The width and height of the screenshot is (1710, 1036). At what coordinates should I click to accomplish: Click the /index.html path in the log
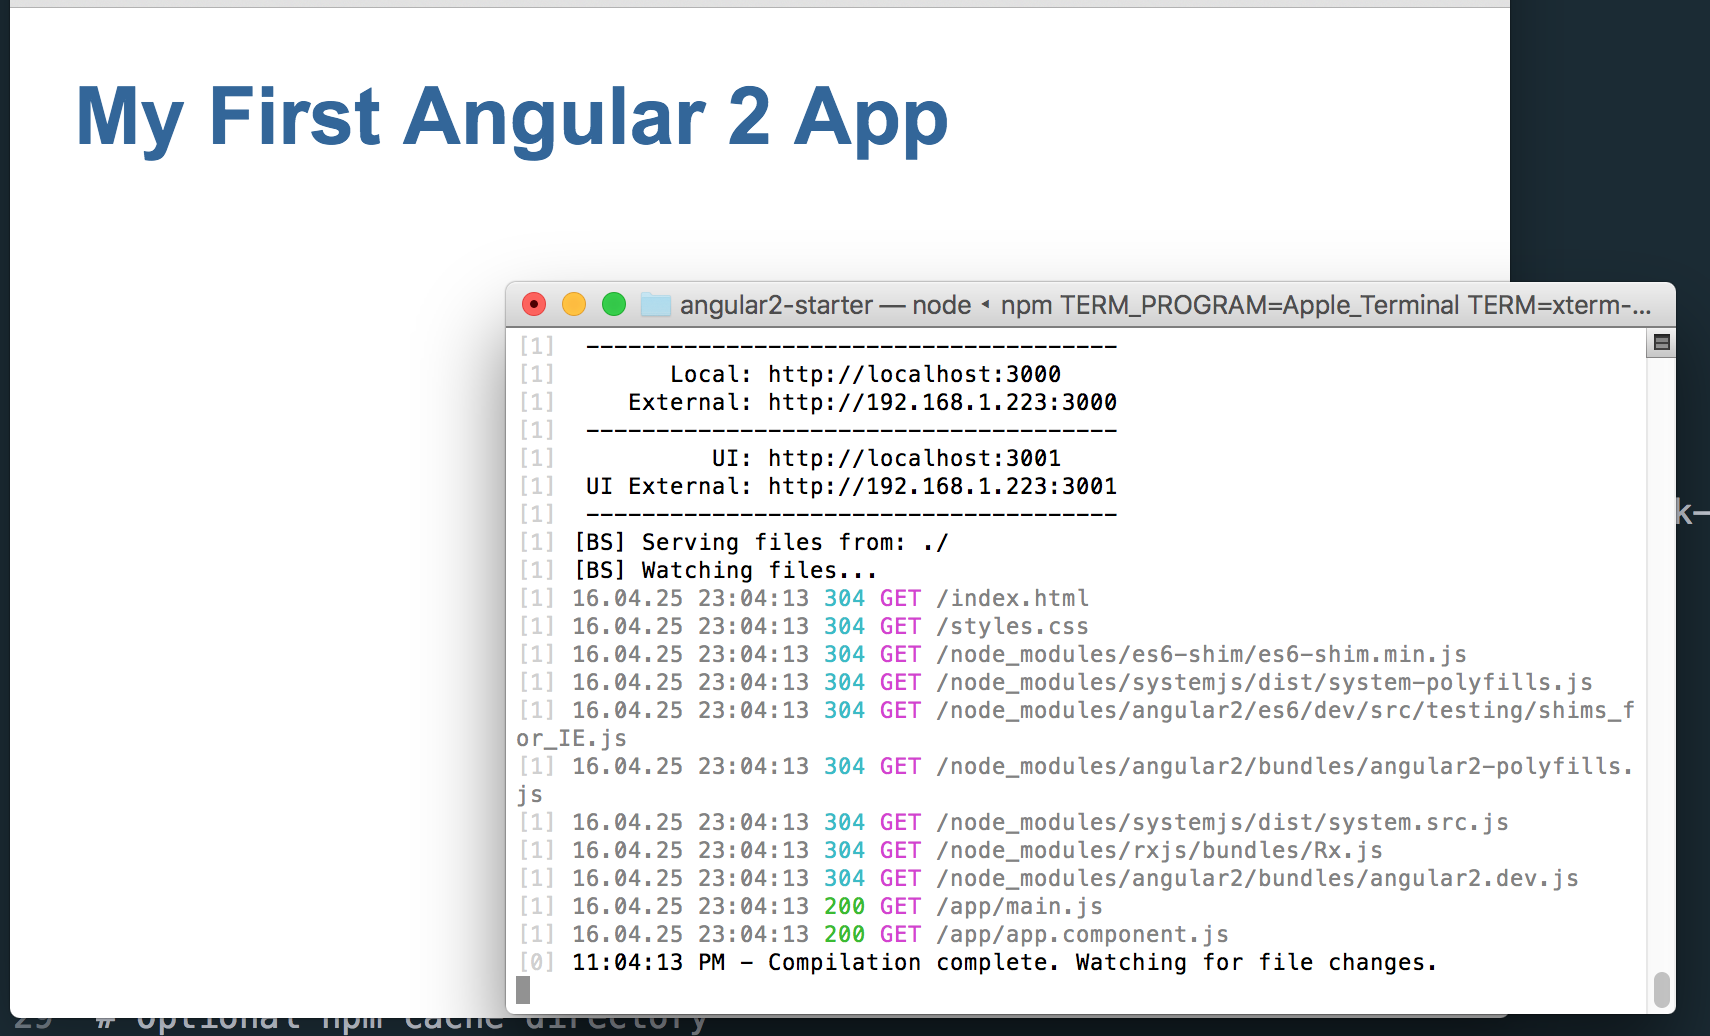click(1012, 598)
